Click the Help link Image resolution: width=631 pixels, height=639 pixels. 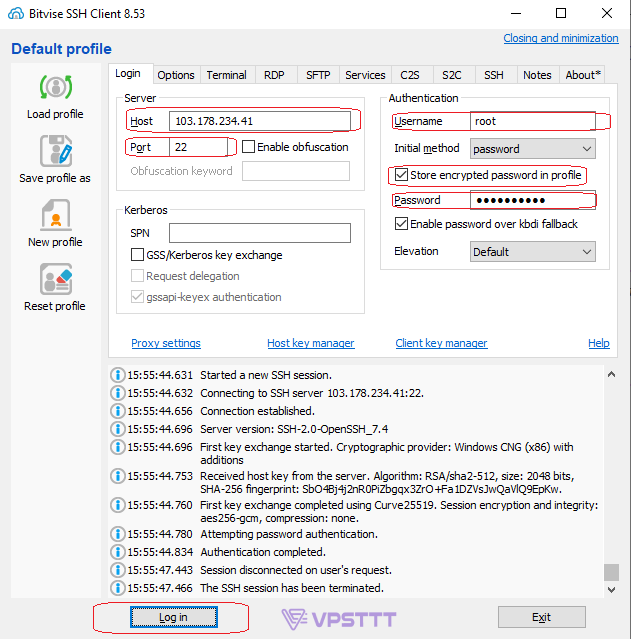599,343
